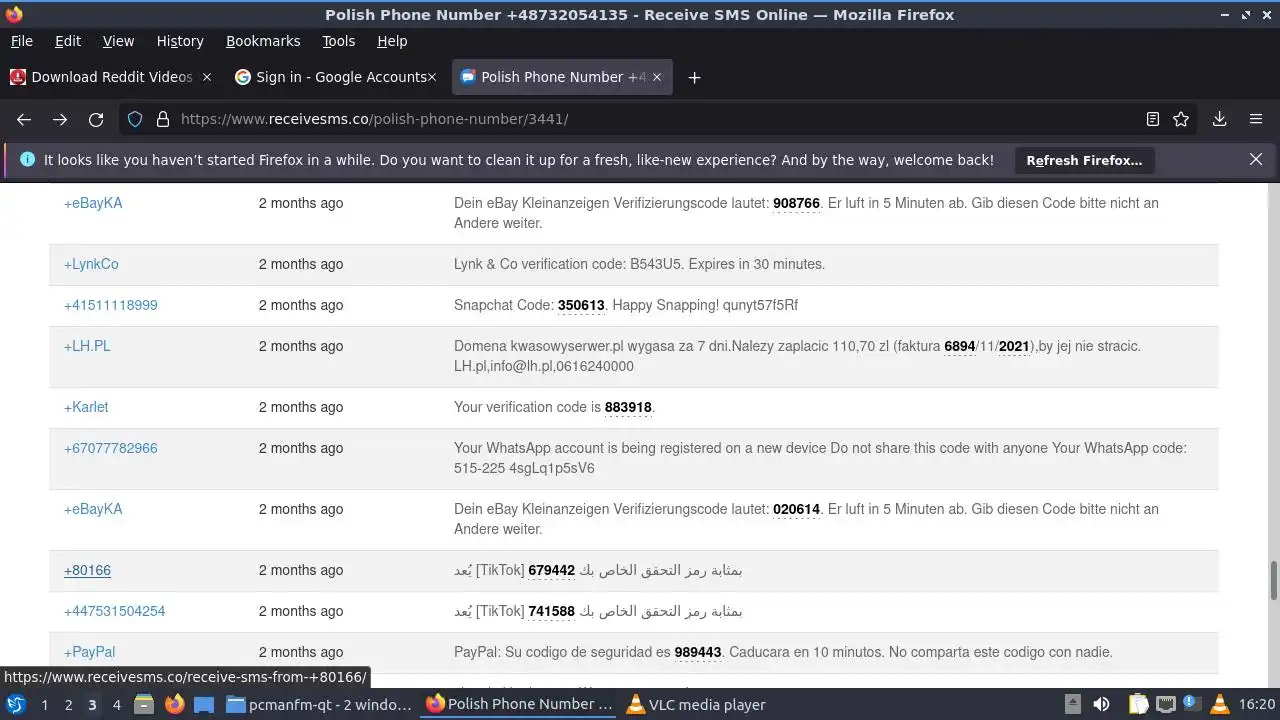Image resolution: width=1280 pixels, height=720 pixels.
Task: Click Karlet verification code 883918
Action: [628, 407]
